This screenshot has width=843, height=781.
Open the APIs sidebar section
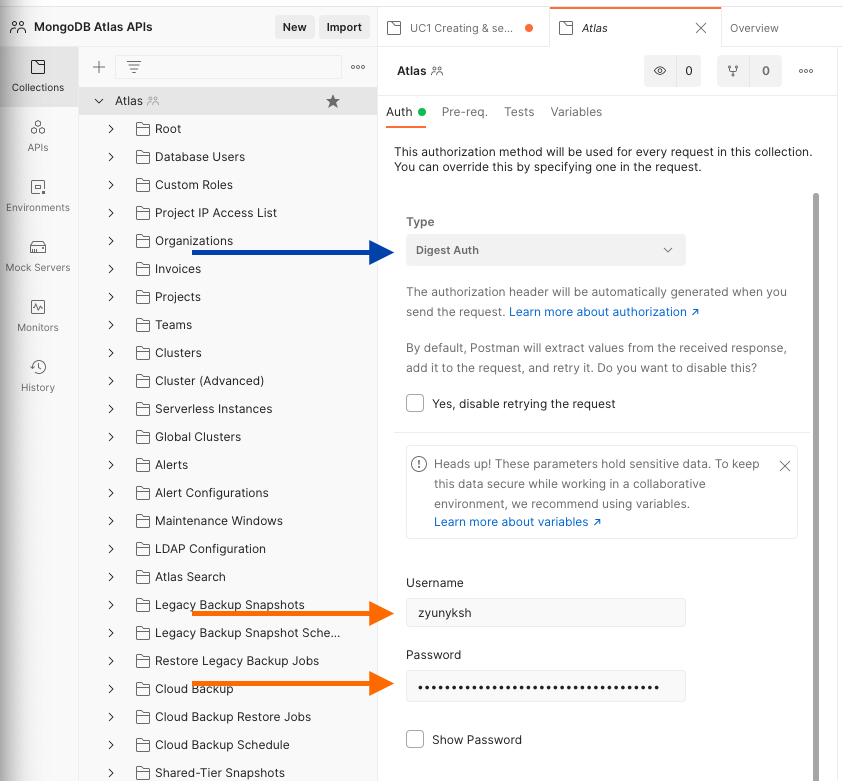(x=38, y=136)
